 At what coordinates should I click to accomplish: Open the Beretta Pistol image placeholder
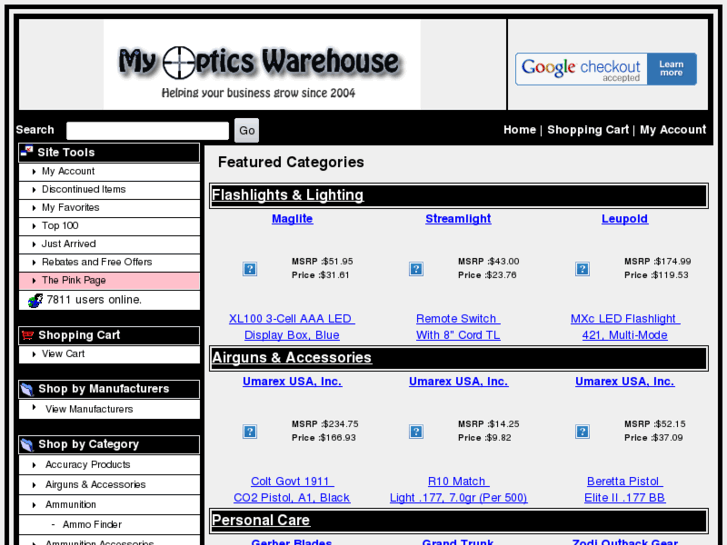click(x=582, y=431)
